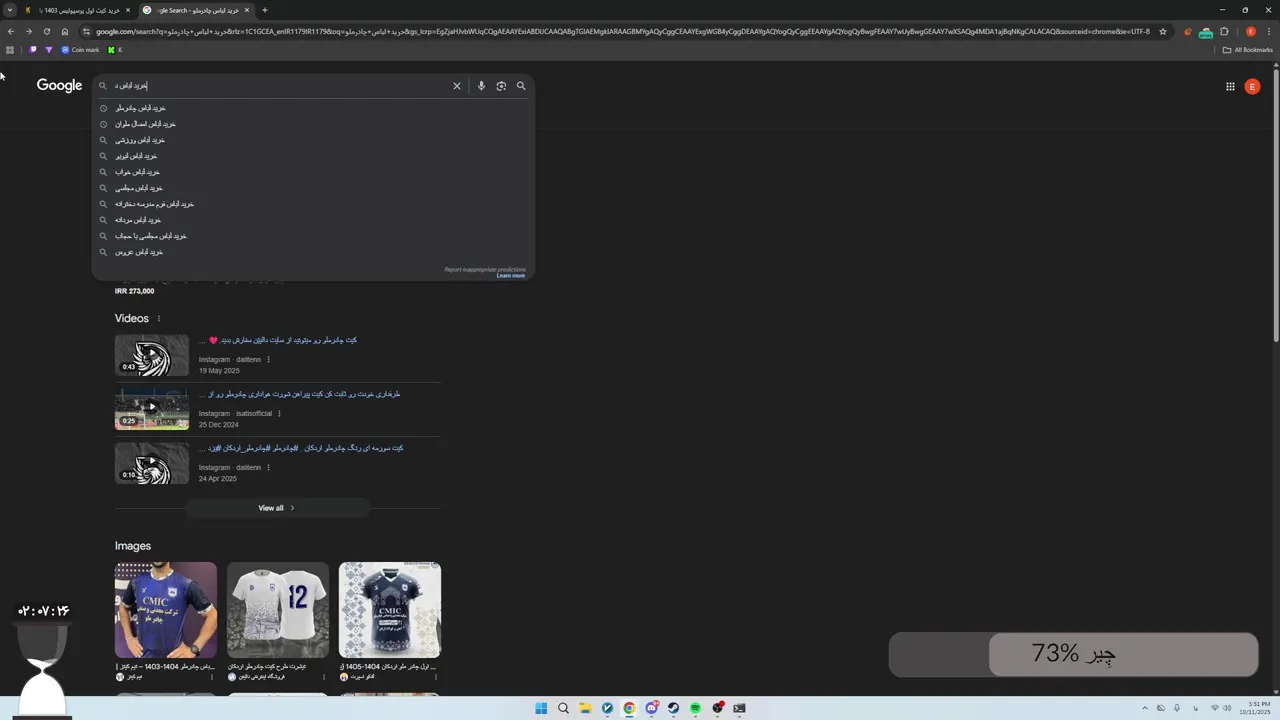Open a new tab with the plus button
1280x720 pixels.
point(265,10)
